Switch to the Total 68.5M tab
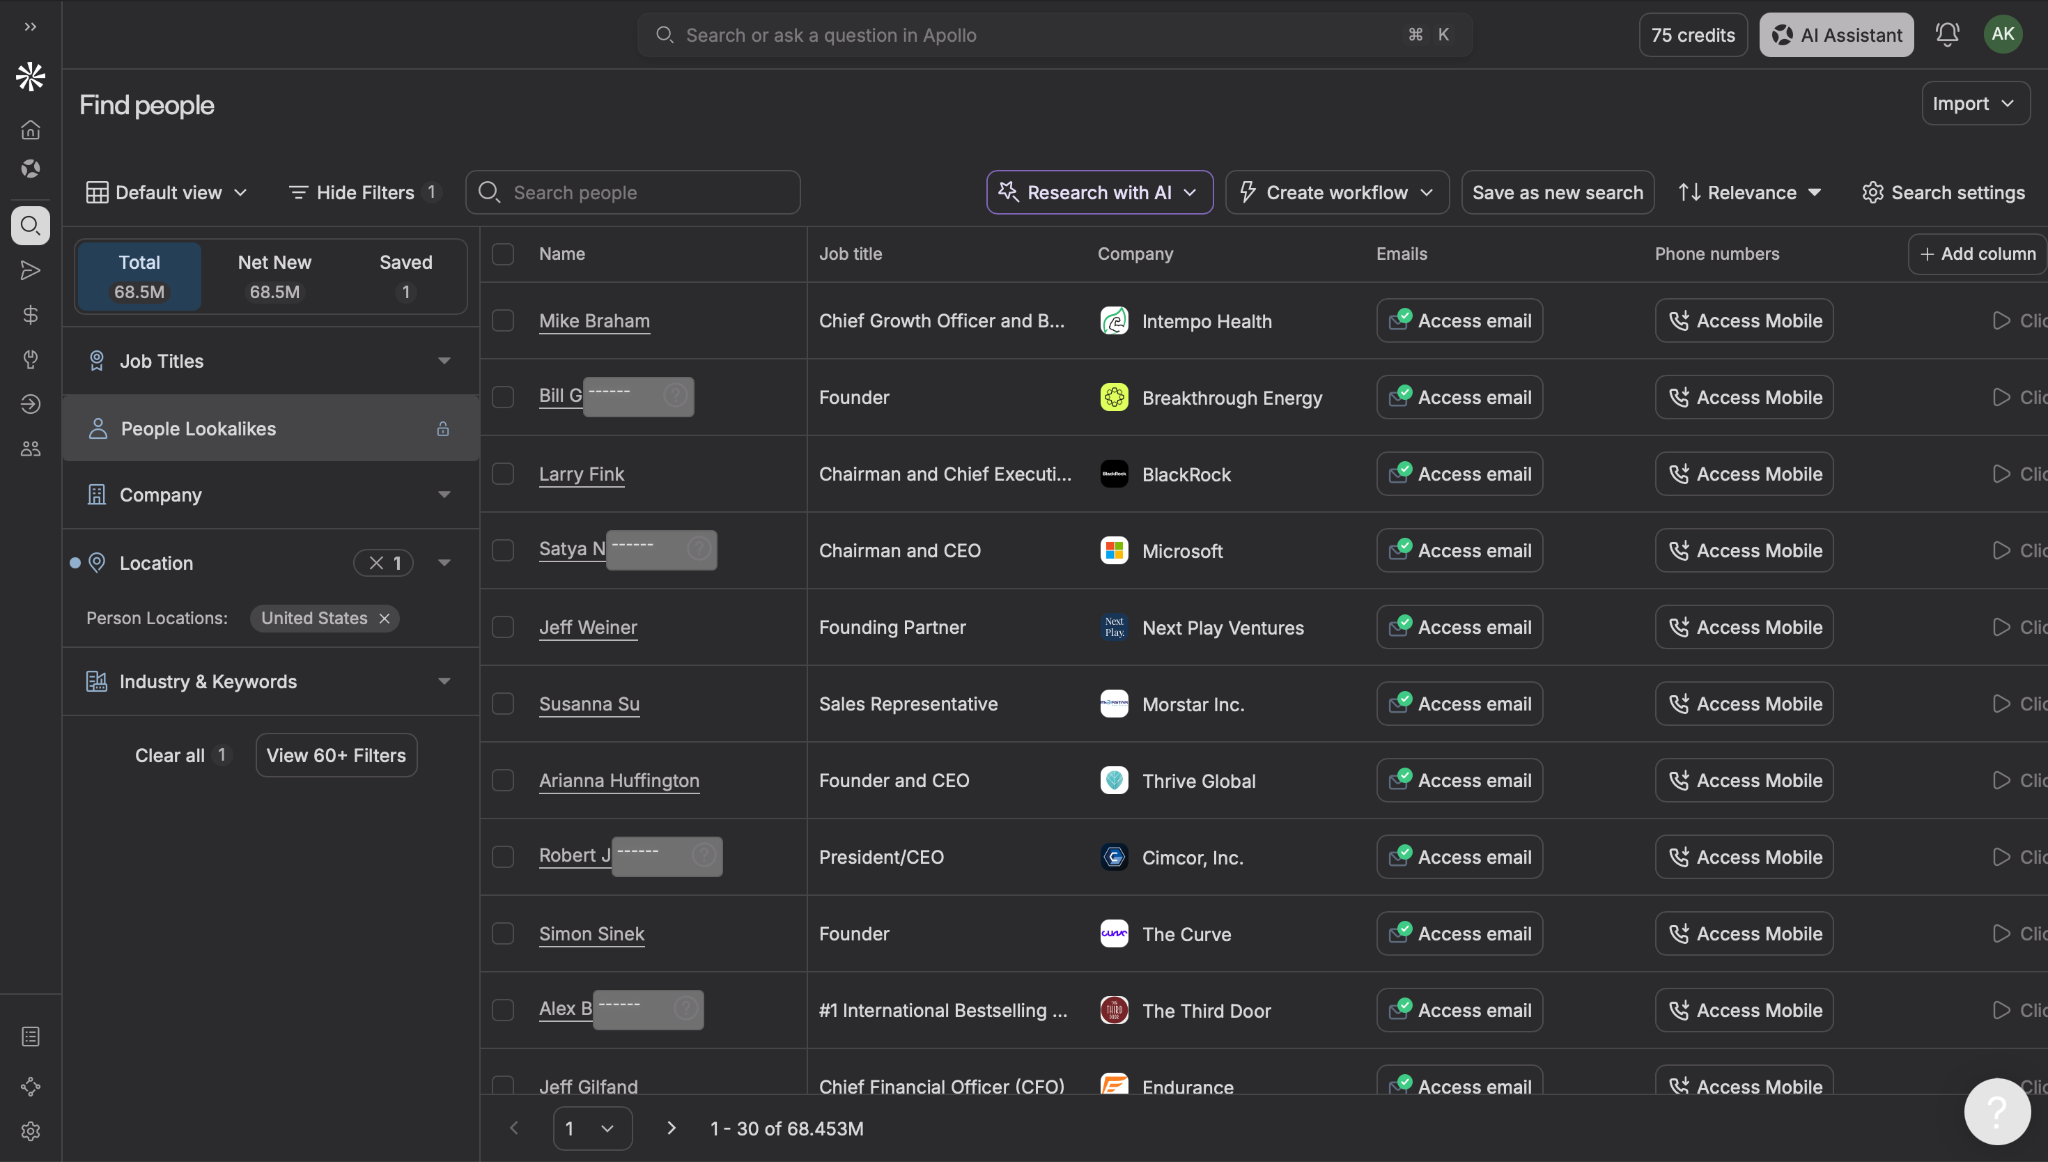 139,276
